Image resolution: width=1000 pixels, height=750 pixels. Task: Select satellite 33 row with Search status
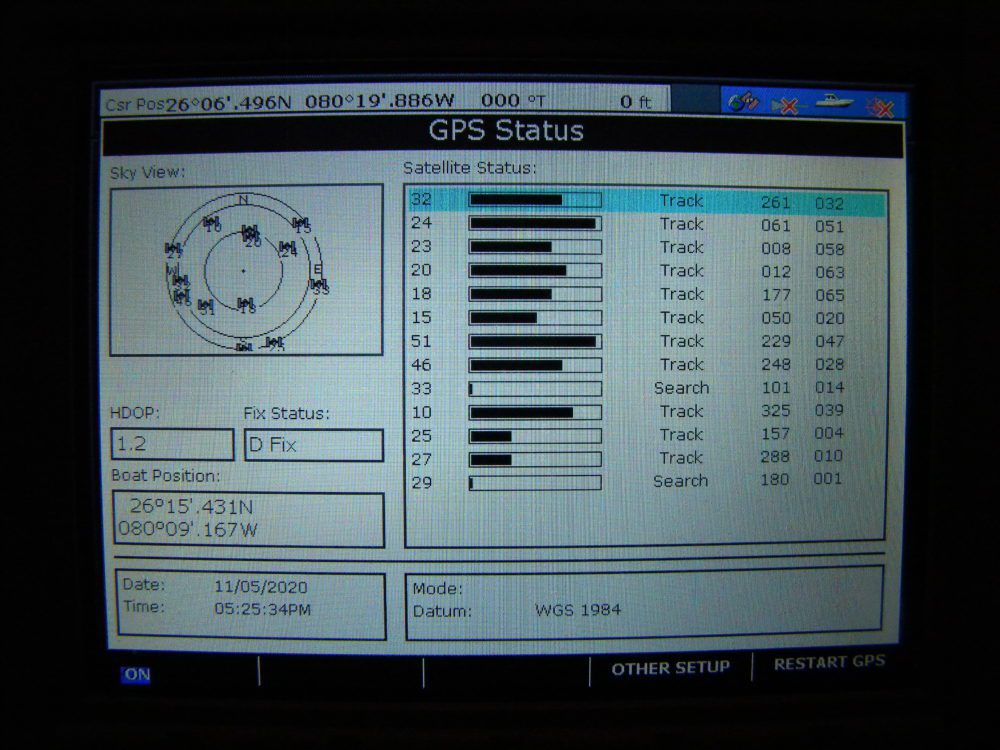pyautogui.click(x=646, y=388)
